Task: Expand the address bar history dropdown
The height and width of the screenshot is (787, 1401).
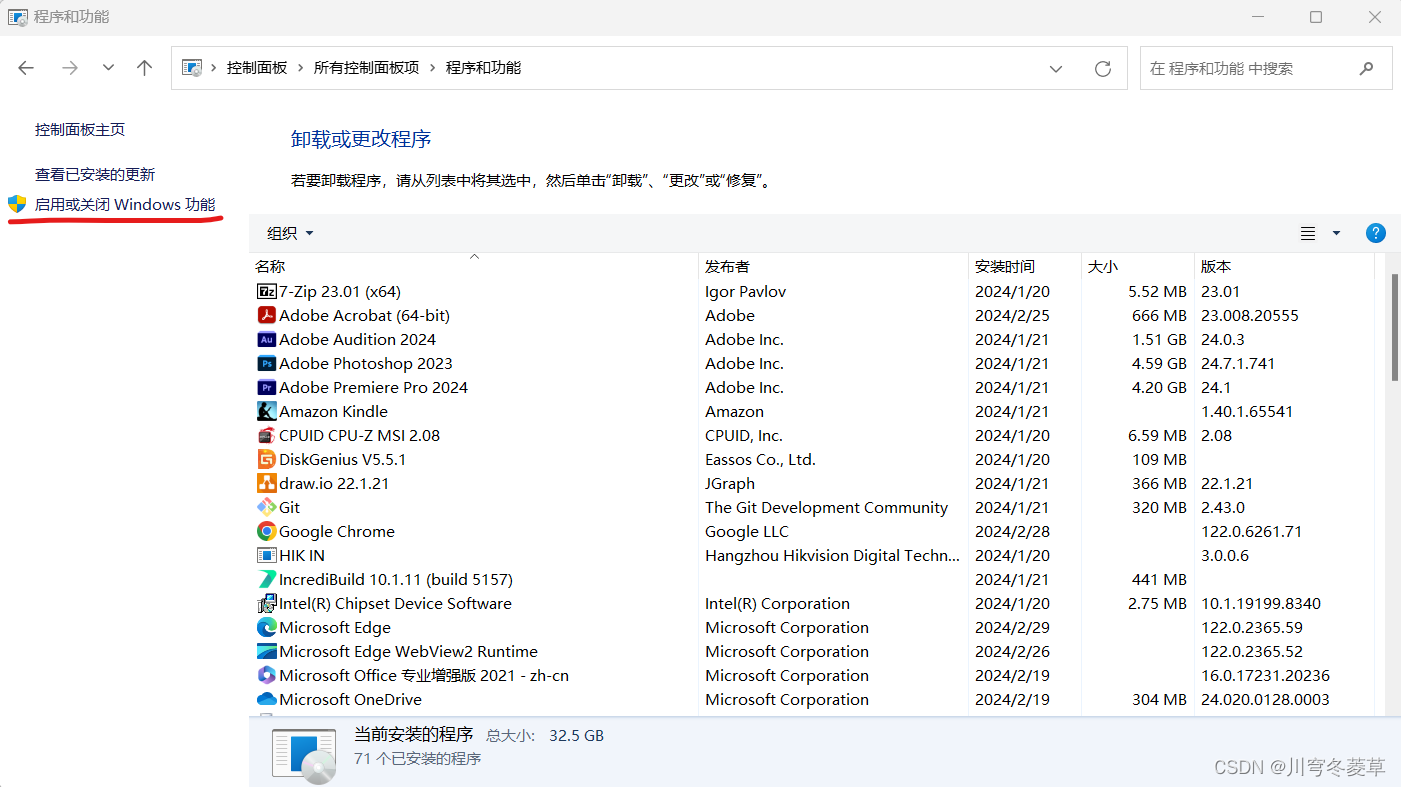Action: pyautogui.click(x=1056, y=68)
